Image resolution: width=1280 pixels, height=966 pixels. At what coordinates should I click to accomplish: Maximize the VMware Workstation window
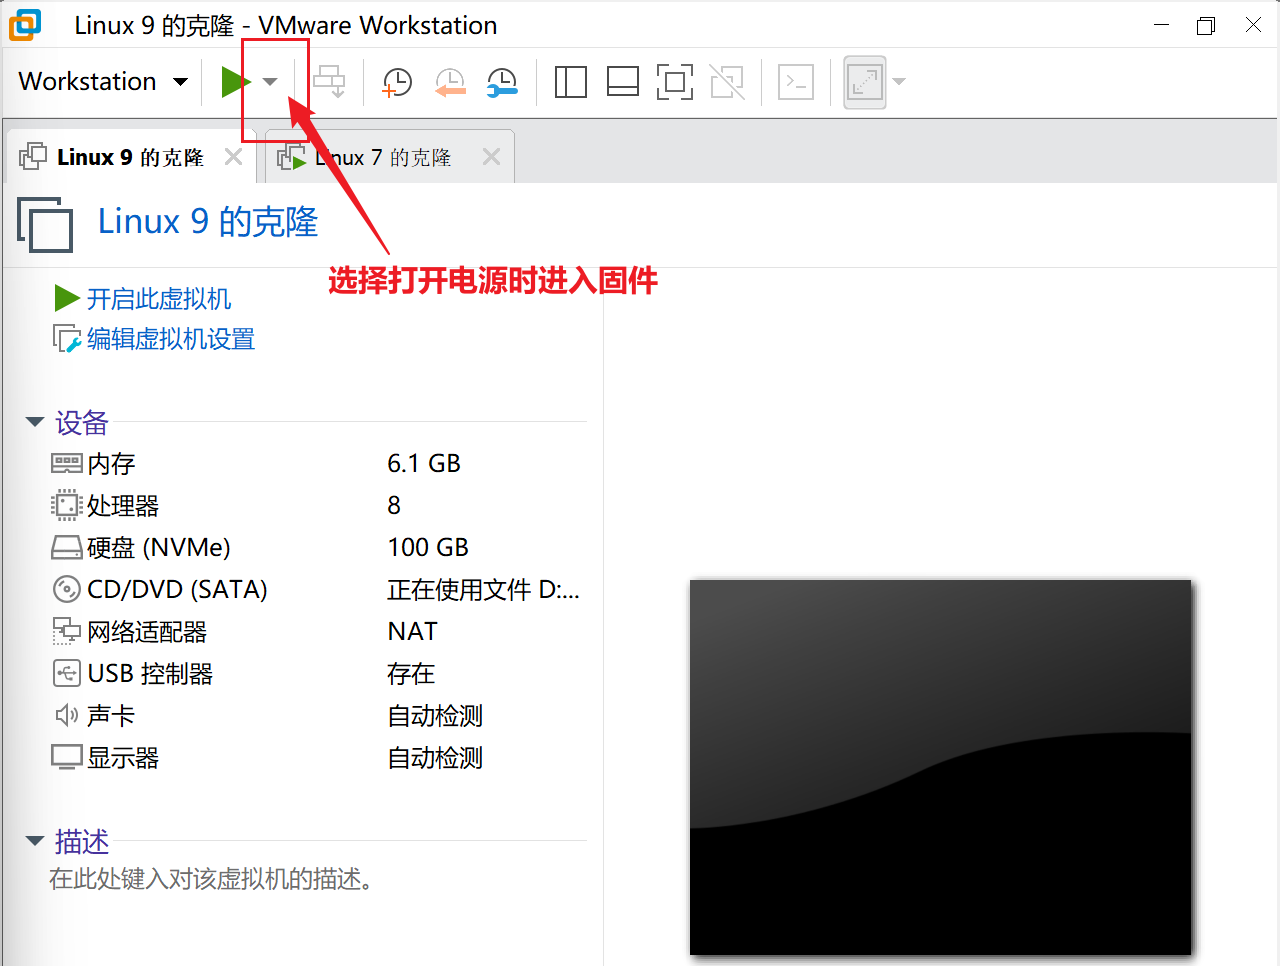point(1206,25)
